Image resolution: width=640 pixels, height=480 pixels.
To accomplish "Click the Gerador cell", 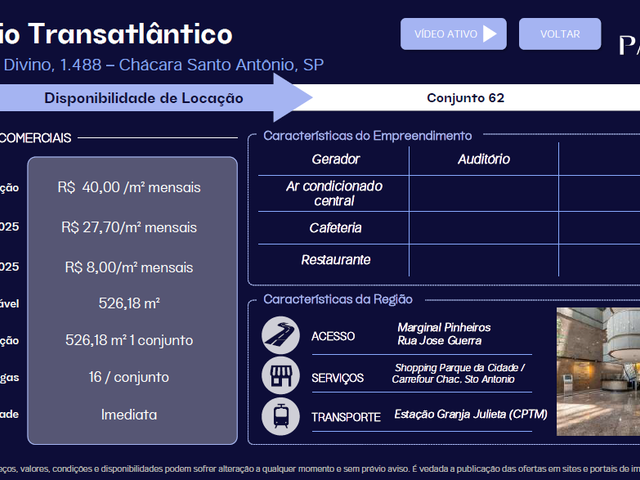I will click(335, 159).
